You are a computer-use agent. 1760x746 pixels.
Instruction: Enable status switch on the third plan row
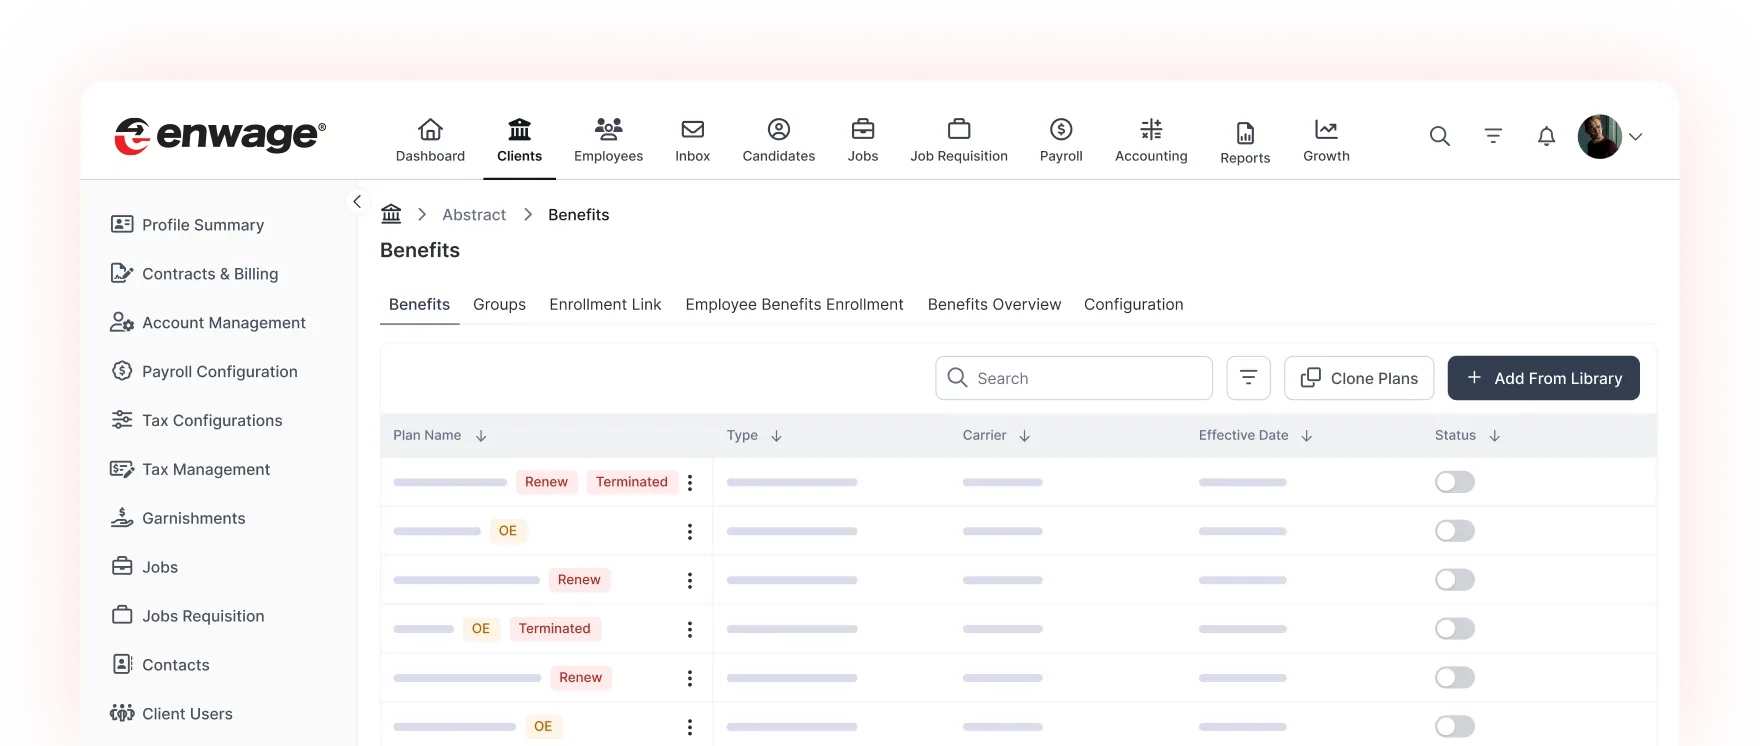[x=1454, y=580]
